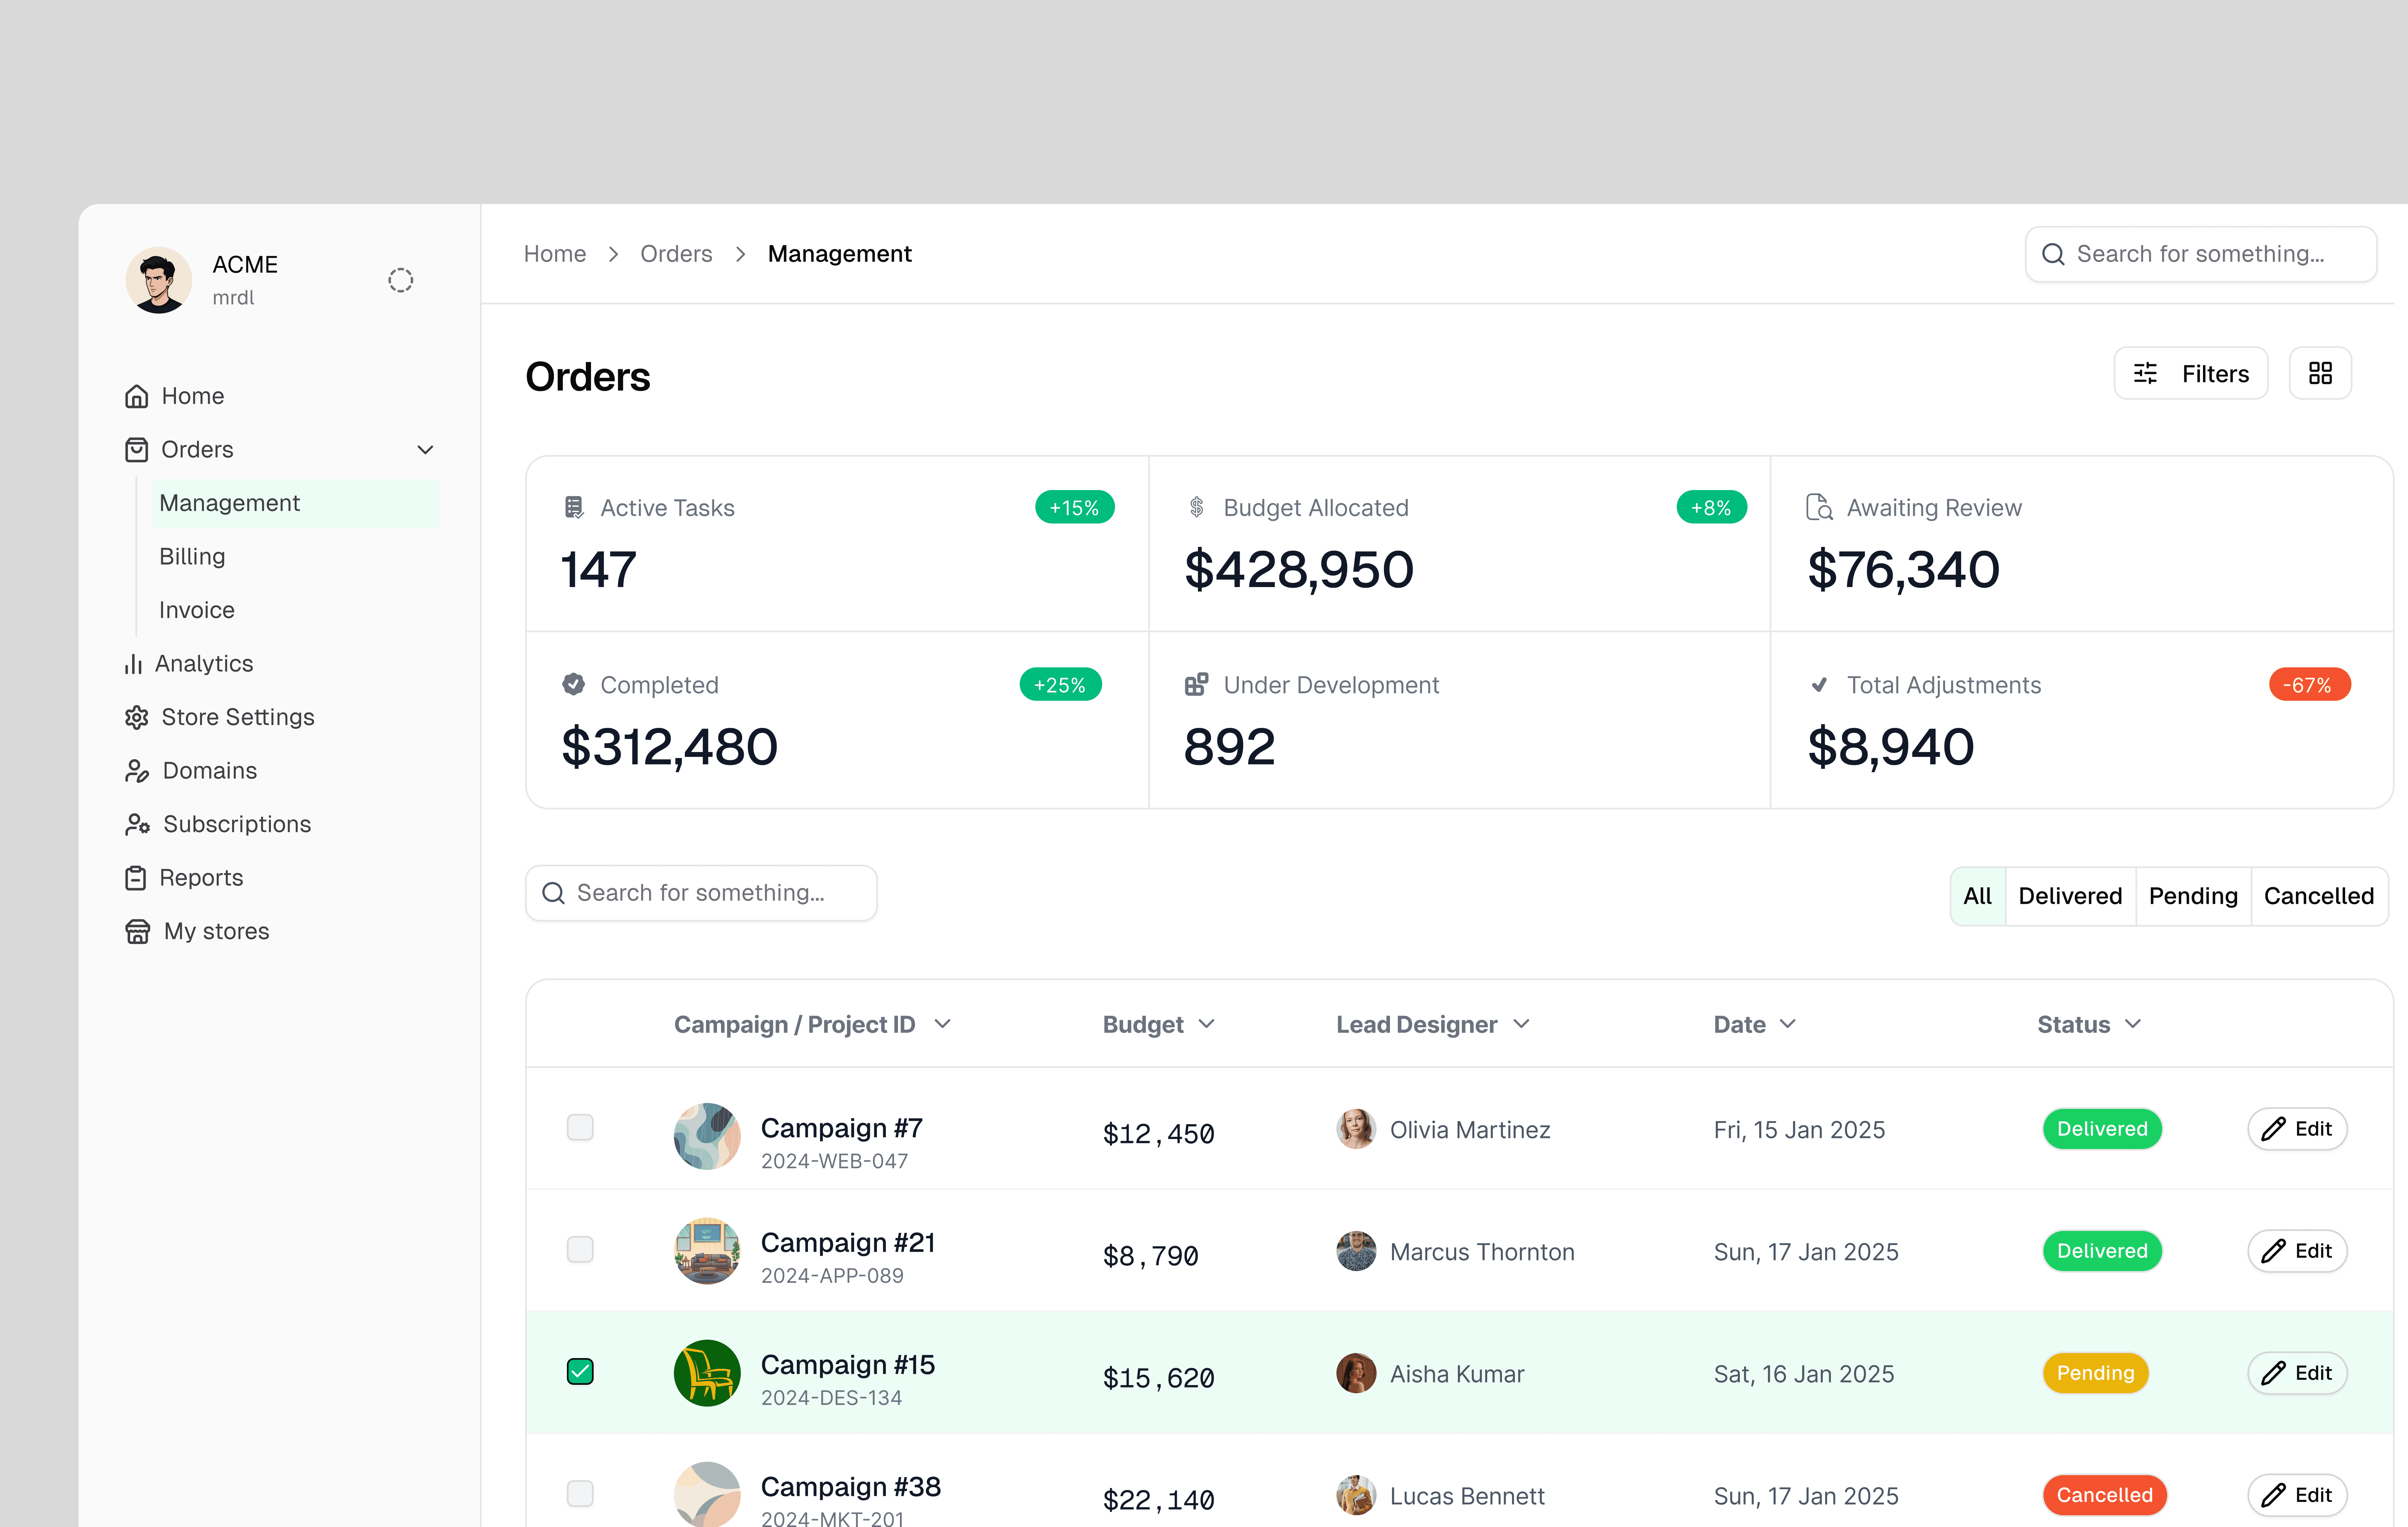Click the Analytics bar chart icon
This screenshot has width=2408, height=1527.
pos(133,664)
